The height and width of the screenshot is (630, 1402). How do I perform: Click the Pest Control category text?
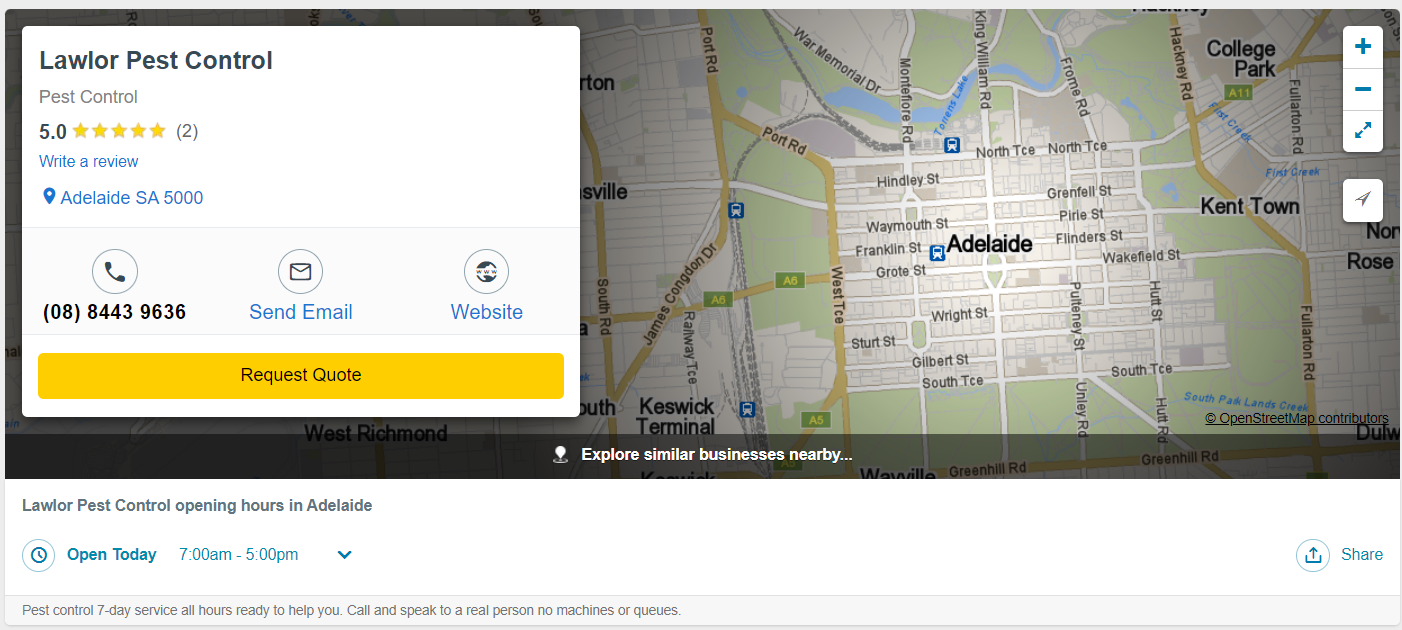tap(88, 97)
